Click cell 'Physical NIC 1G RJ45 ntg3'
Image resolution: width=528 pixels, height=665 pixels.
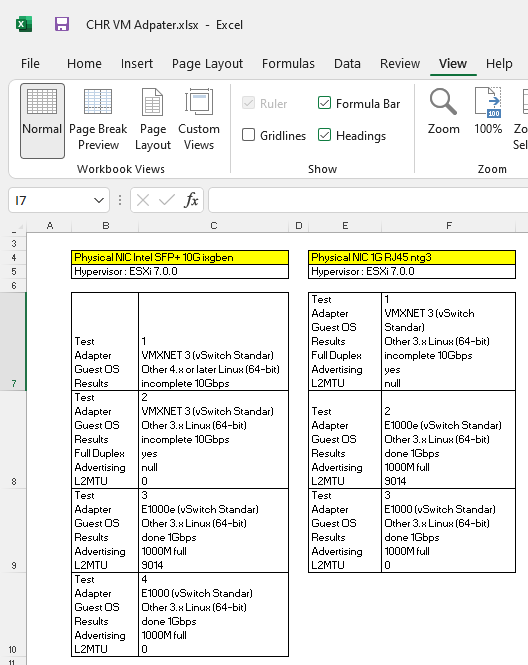[x=412, y=257]
